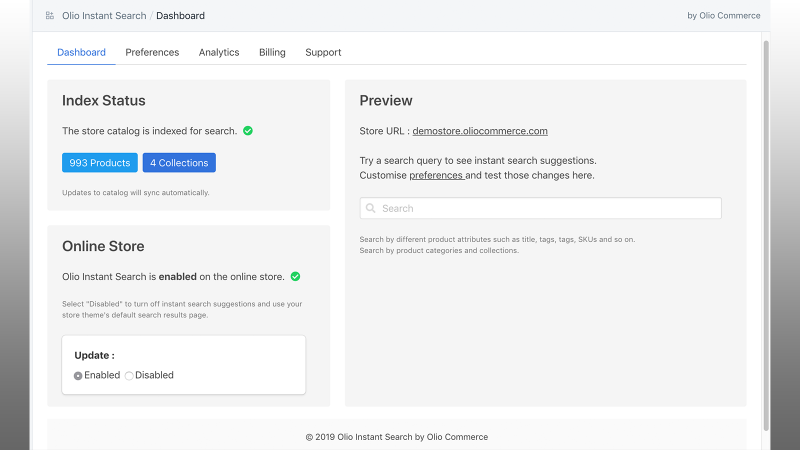The height and width of the screenshot is (450, 800).
Task: Click 'Search by product categories and collections' hint
Action: (439, 251)
